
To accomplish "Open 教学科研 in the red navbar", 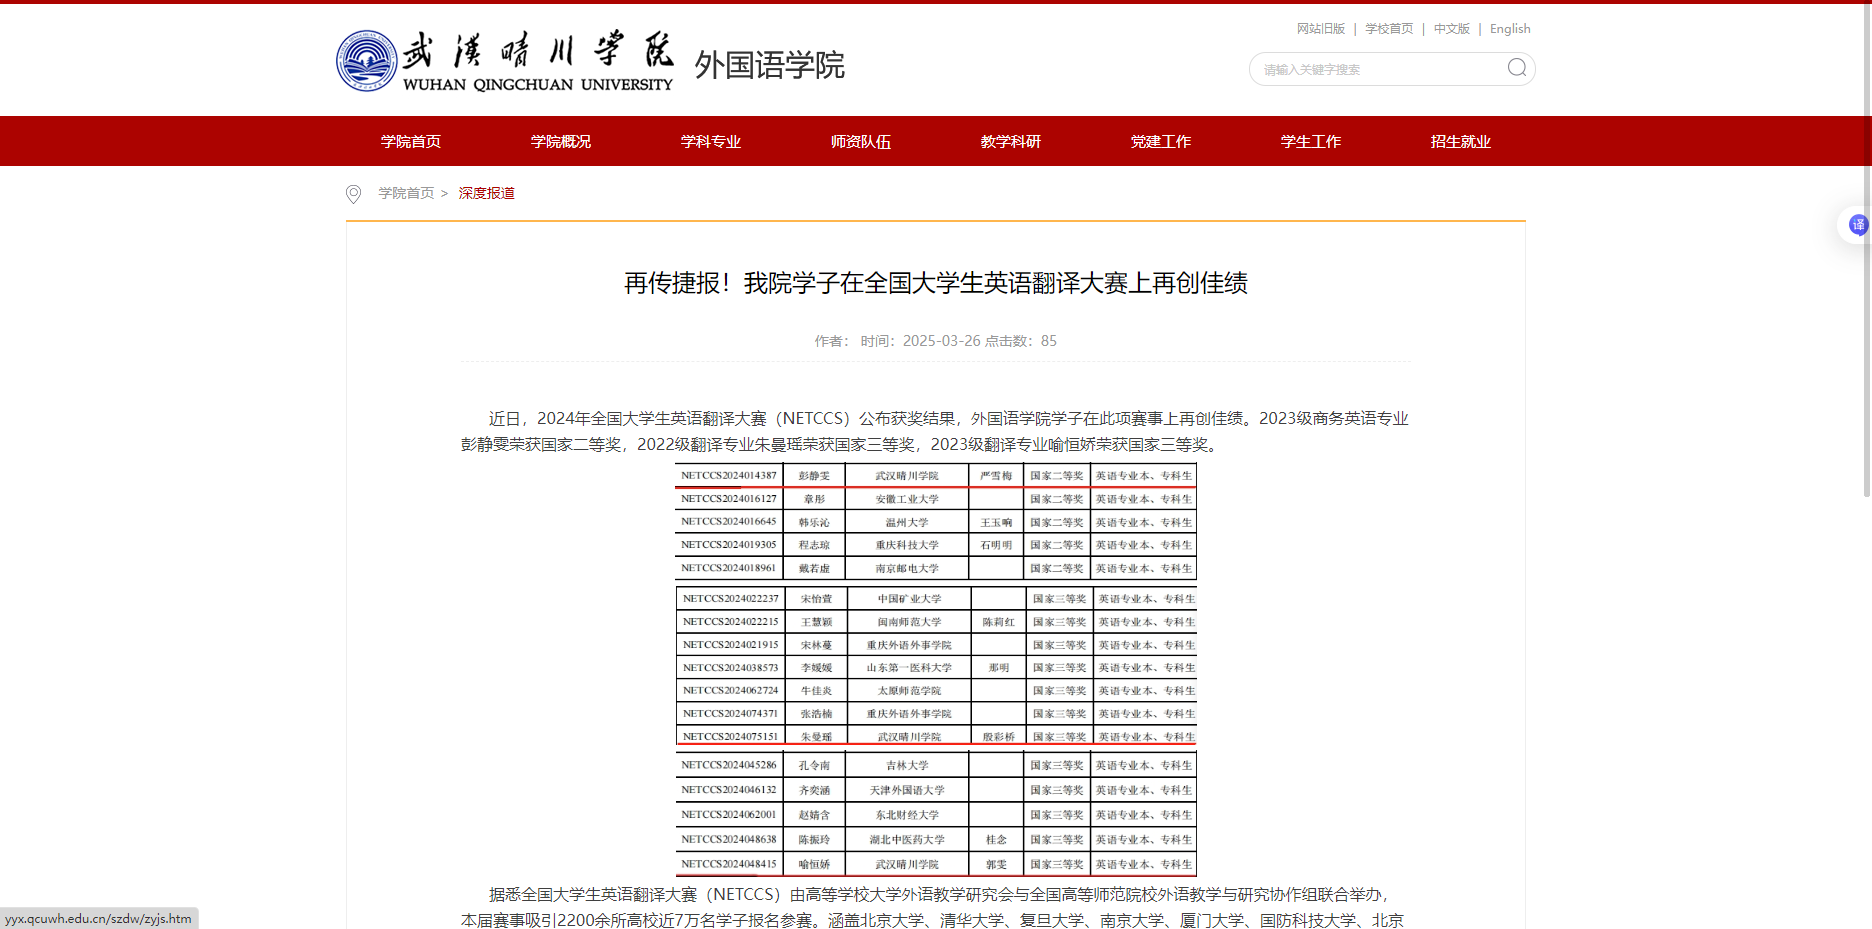I will (x=1011, y=142).
